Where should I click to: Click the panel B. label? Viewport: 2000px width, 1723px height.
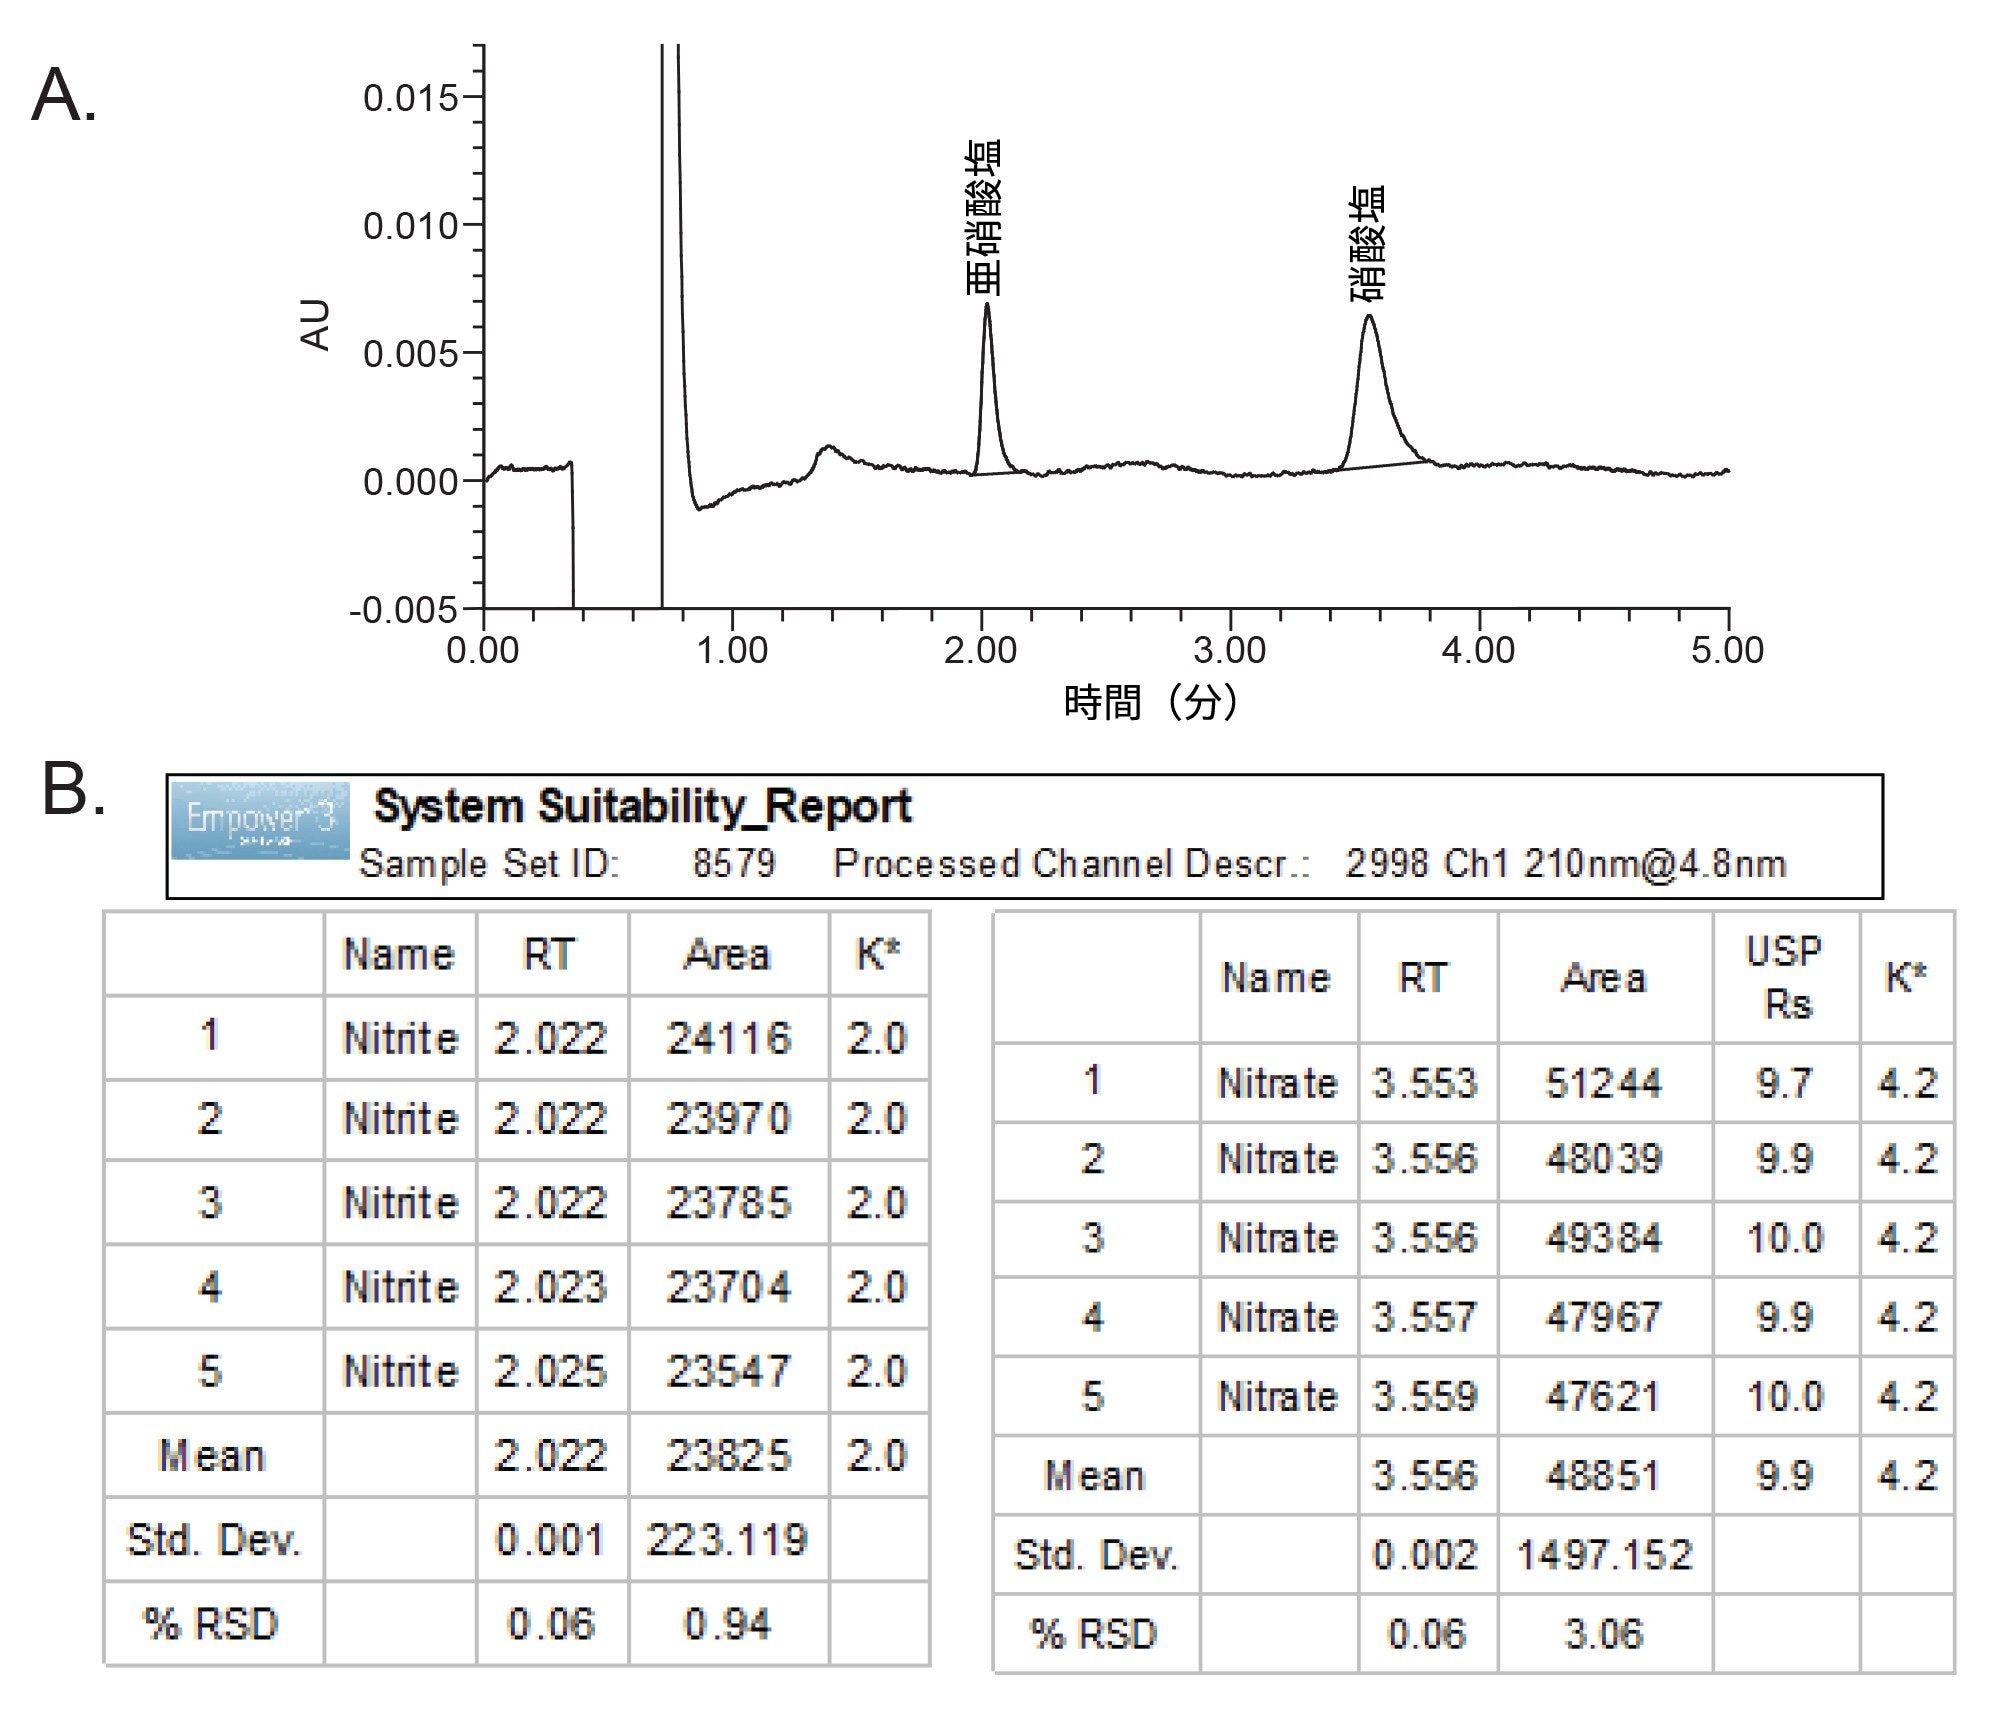72,789
